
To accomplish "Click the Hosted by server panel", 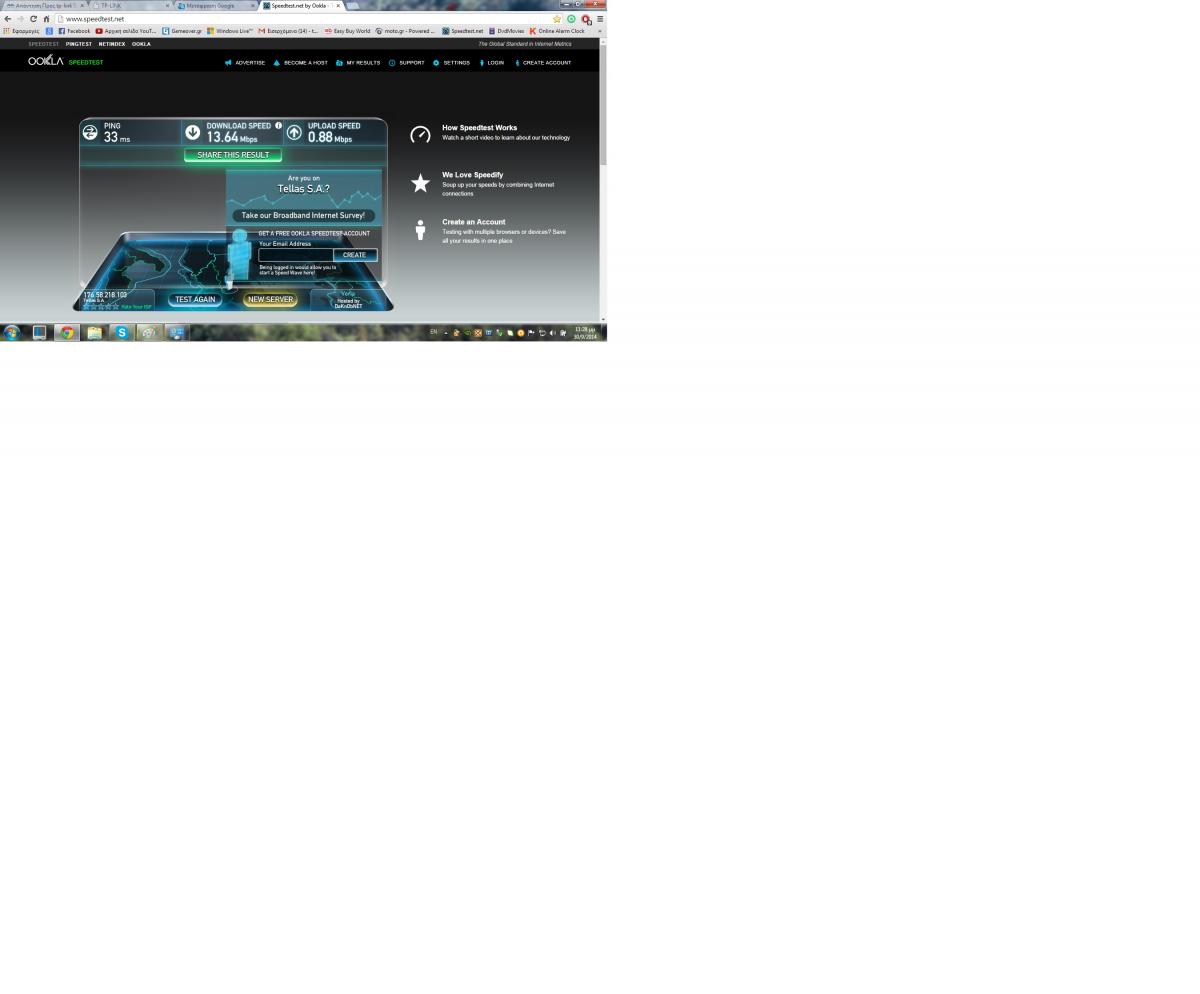I will 348,300.
